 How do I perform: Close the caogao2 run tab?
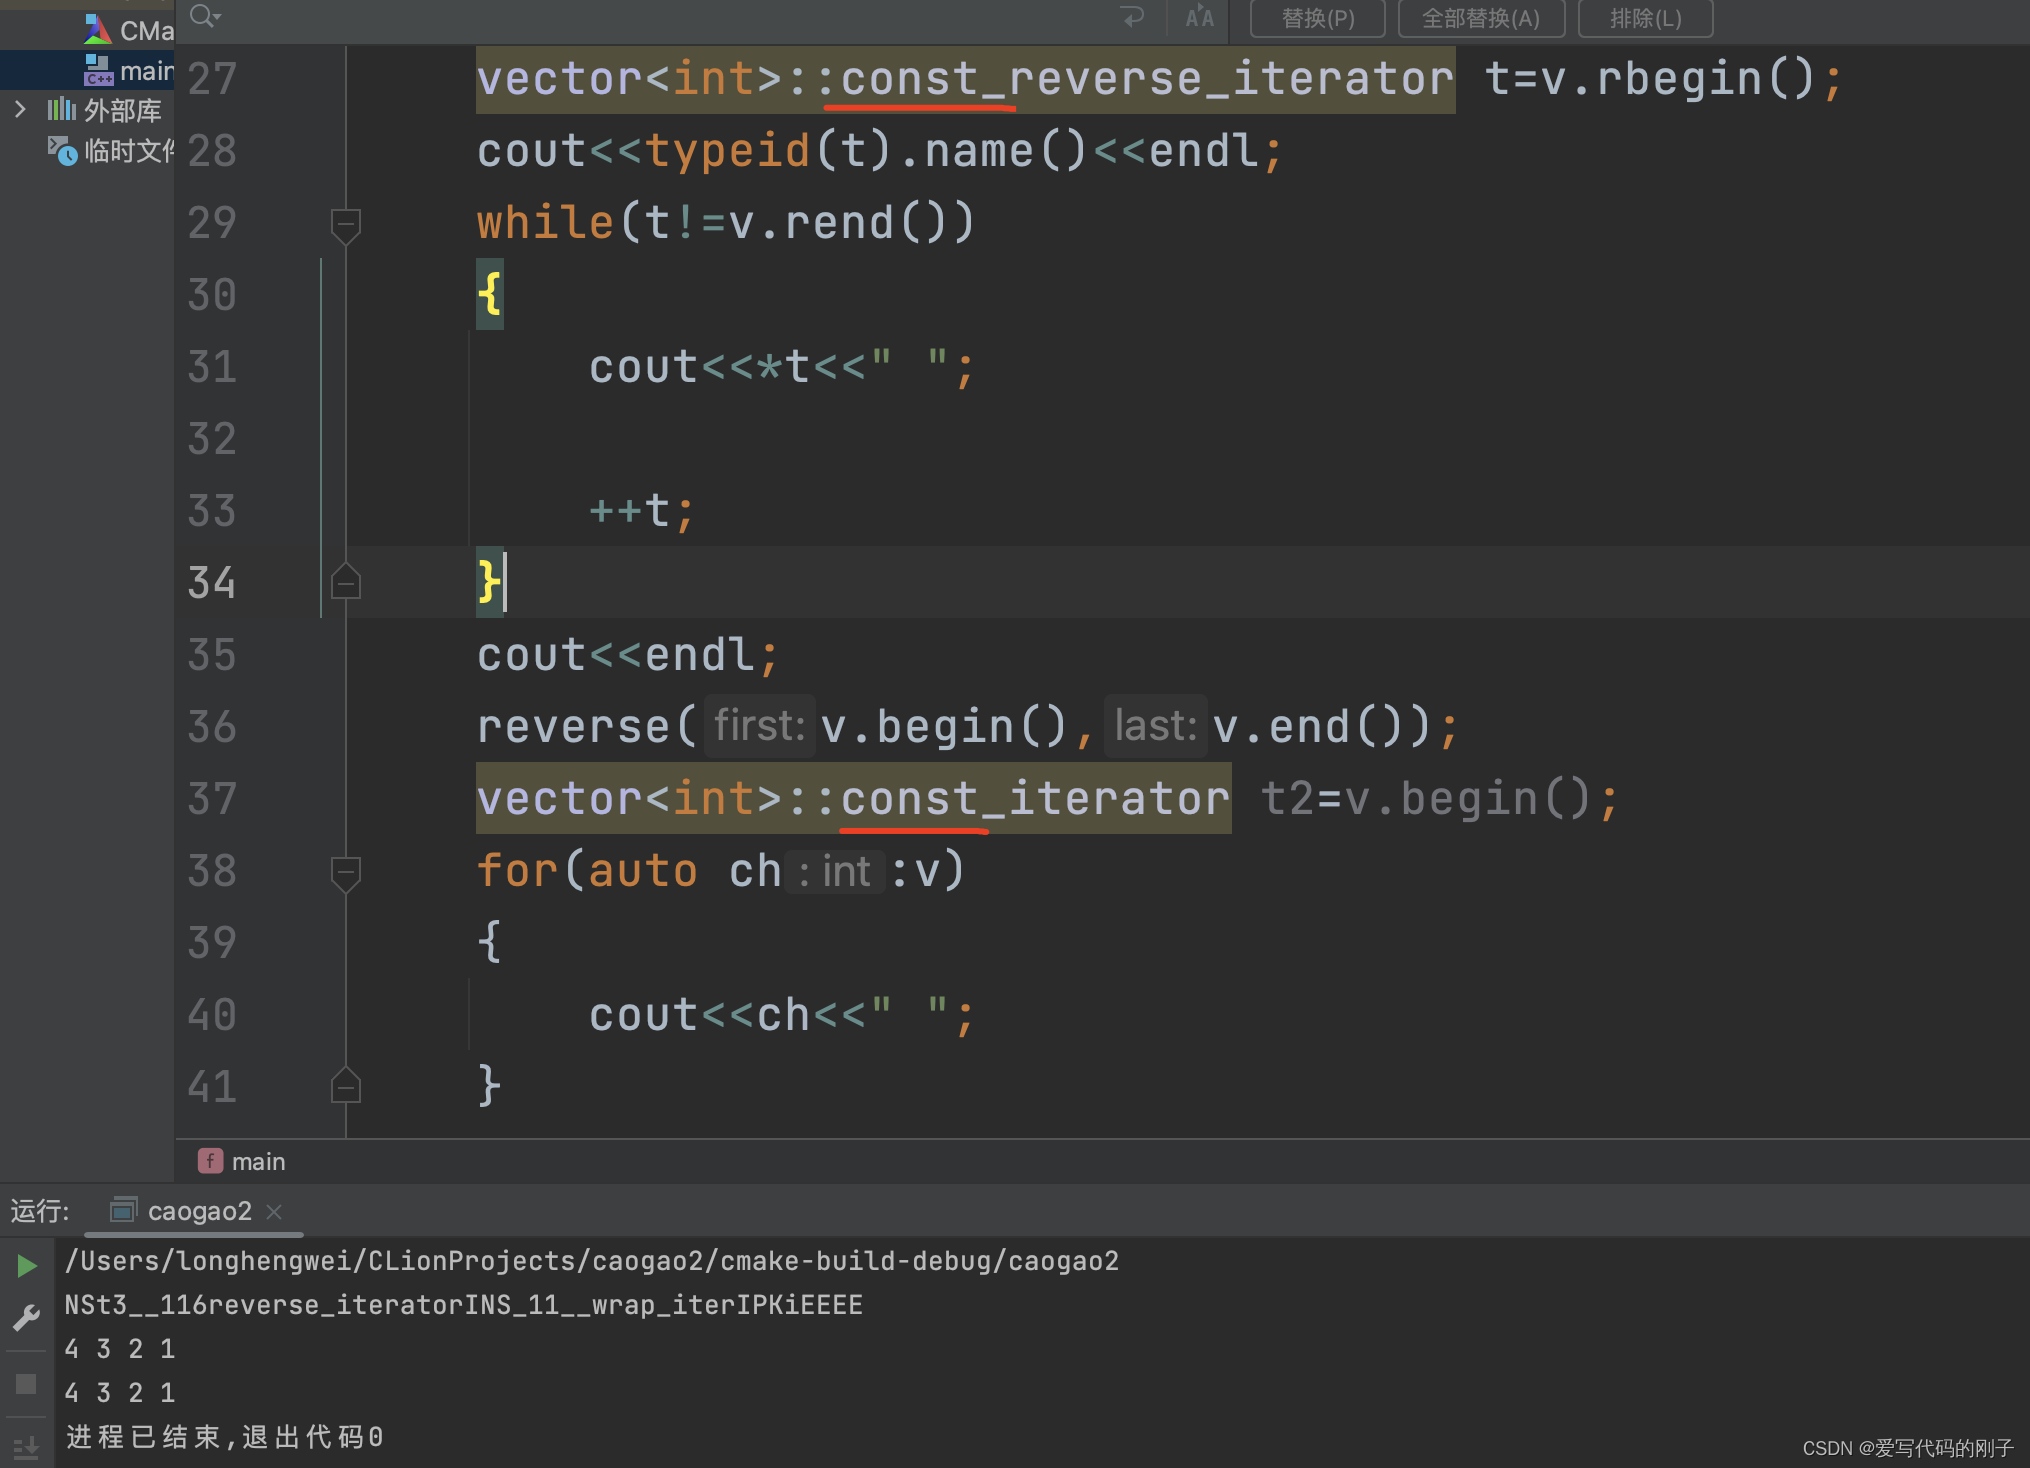point(274,1212)
